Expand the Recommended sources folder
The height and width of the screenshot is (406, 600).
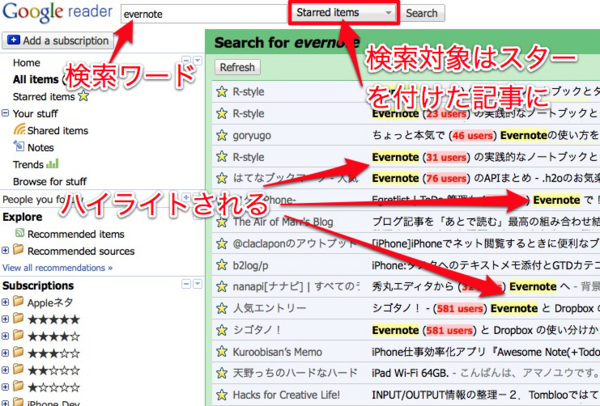[5, 251]
